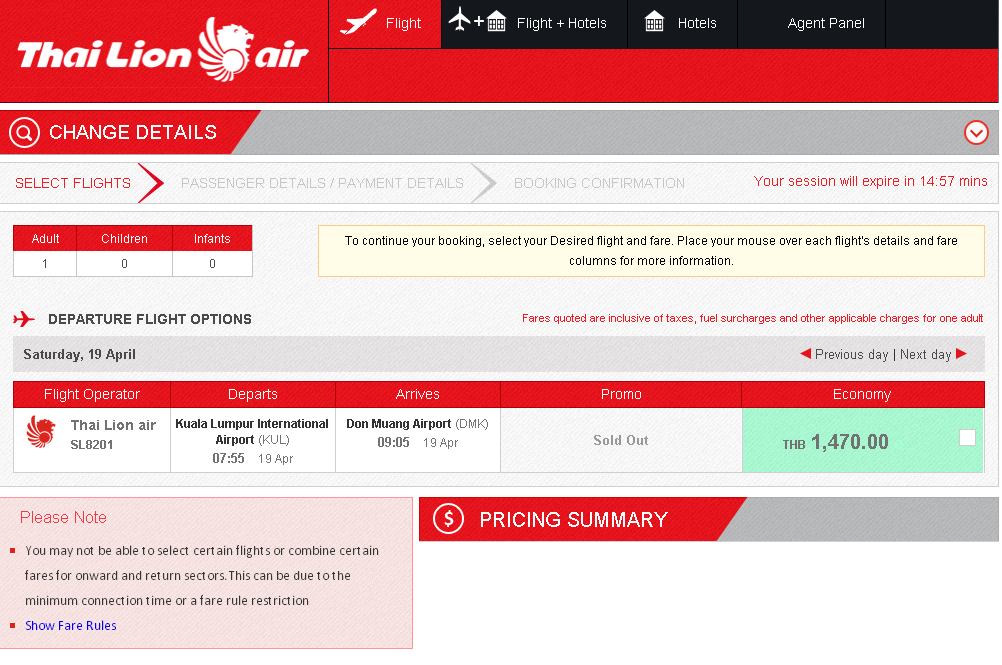Go to Next day flights
Screen dimensions: 1002x665
[x=925, y=355]
